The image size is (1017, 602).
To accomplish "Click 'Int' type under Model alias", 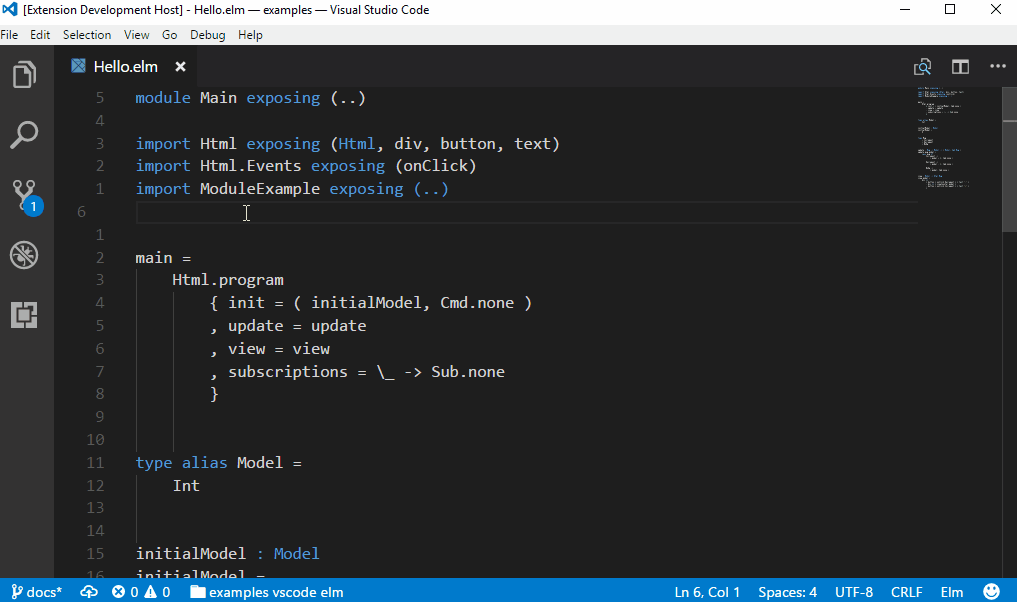I will pyautogui.click(x=186, y=486).
